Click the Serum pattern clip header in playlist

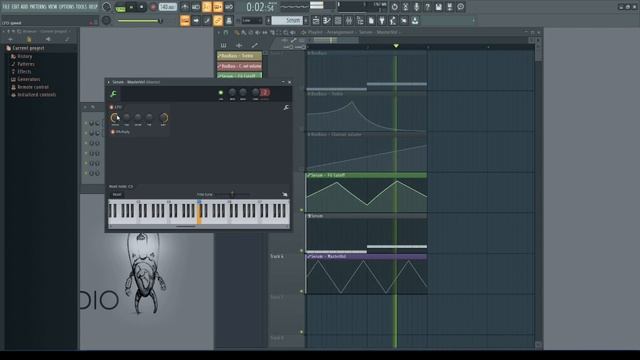coord(367,216)
